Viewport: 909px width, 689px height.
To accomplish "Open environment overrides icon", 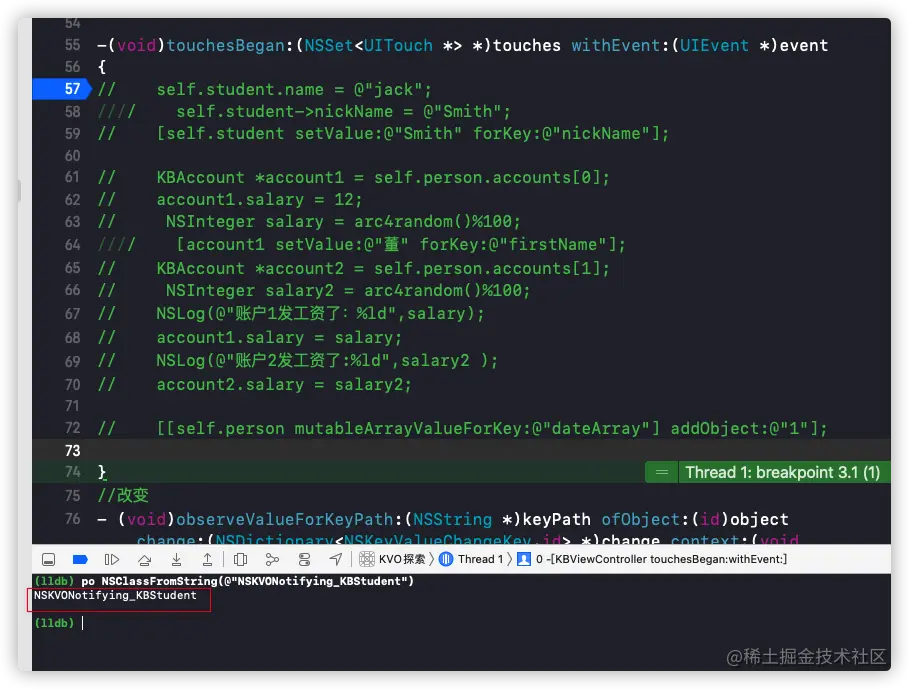I will tap(304, 559).
